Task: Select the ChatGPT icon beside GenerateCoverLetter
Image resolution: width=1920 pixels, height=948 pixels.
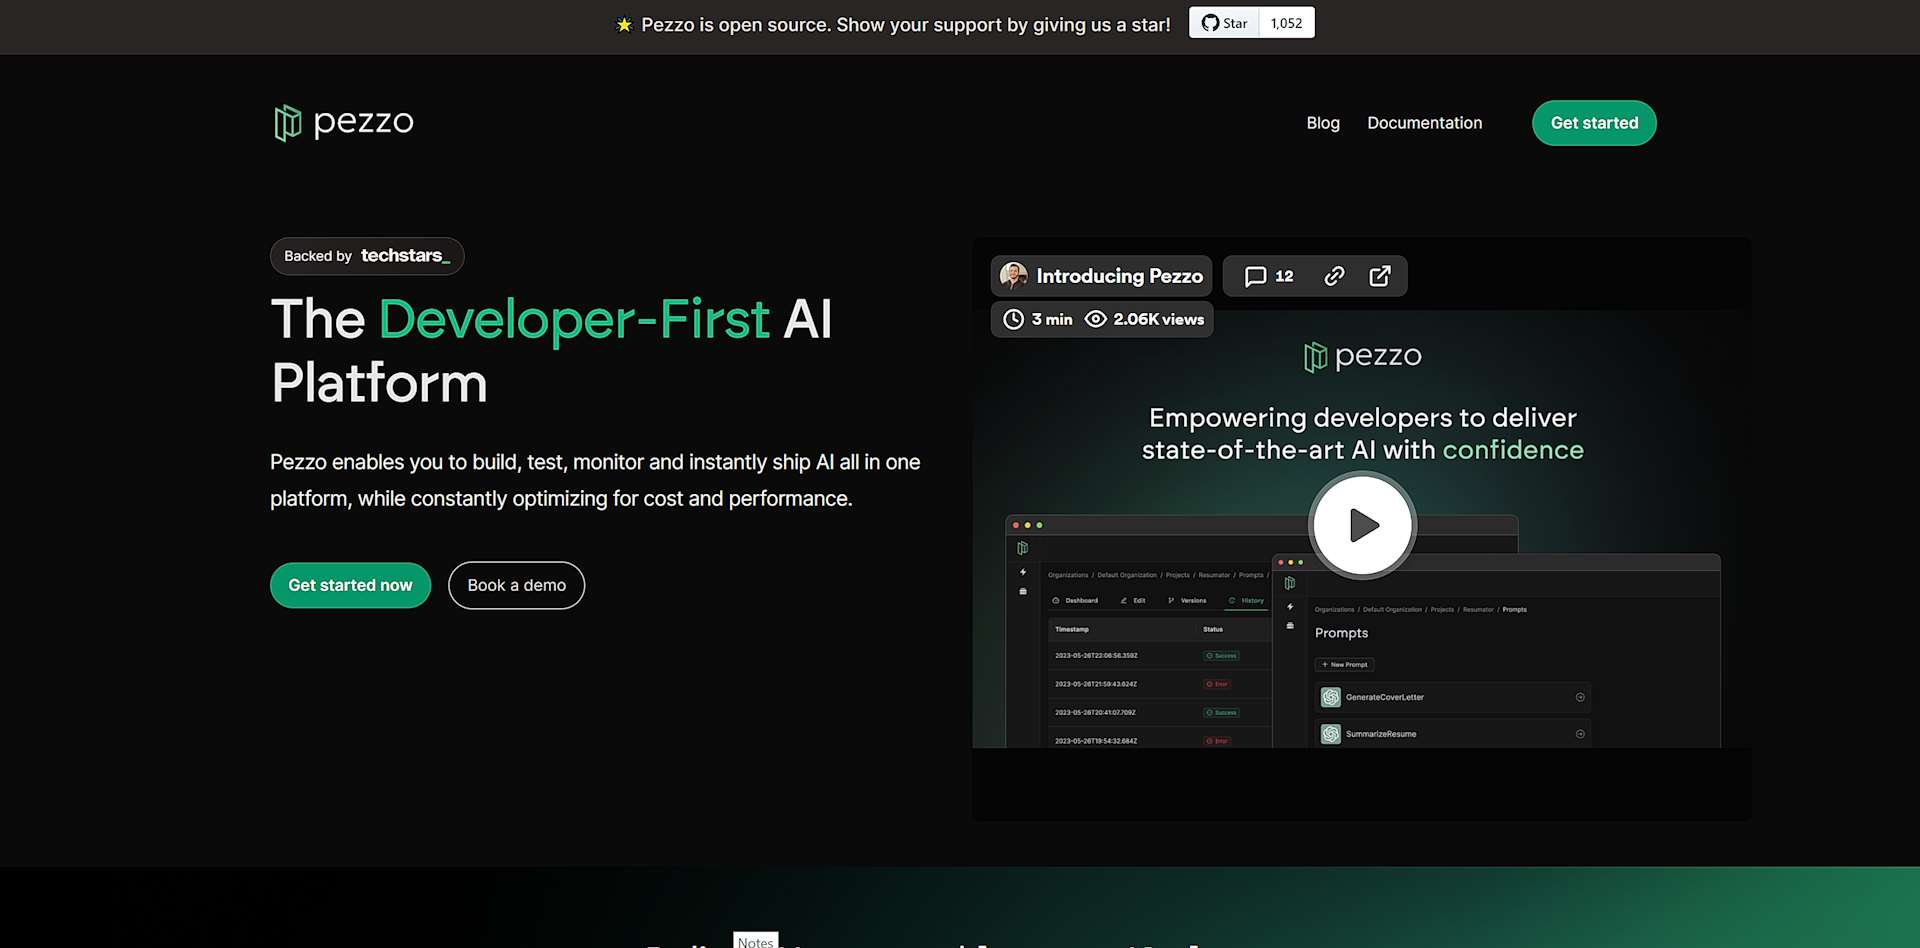Action: [1330, 697]
